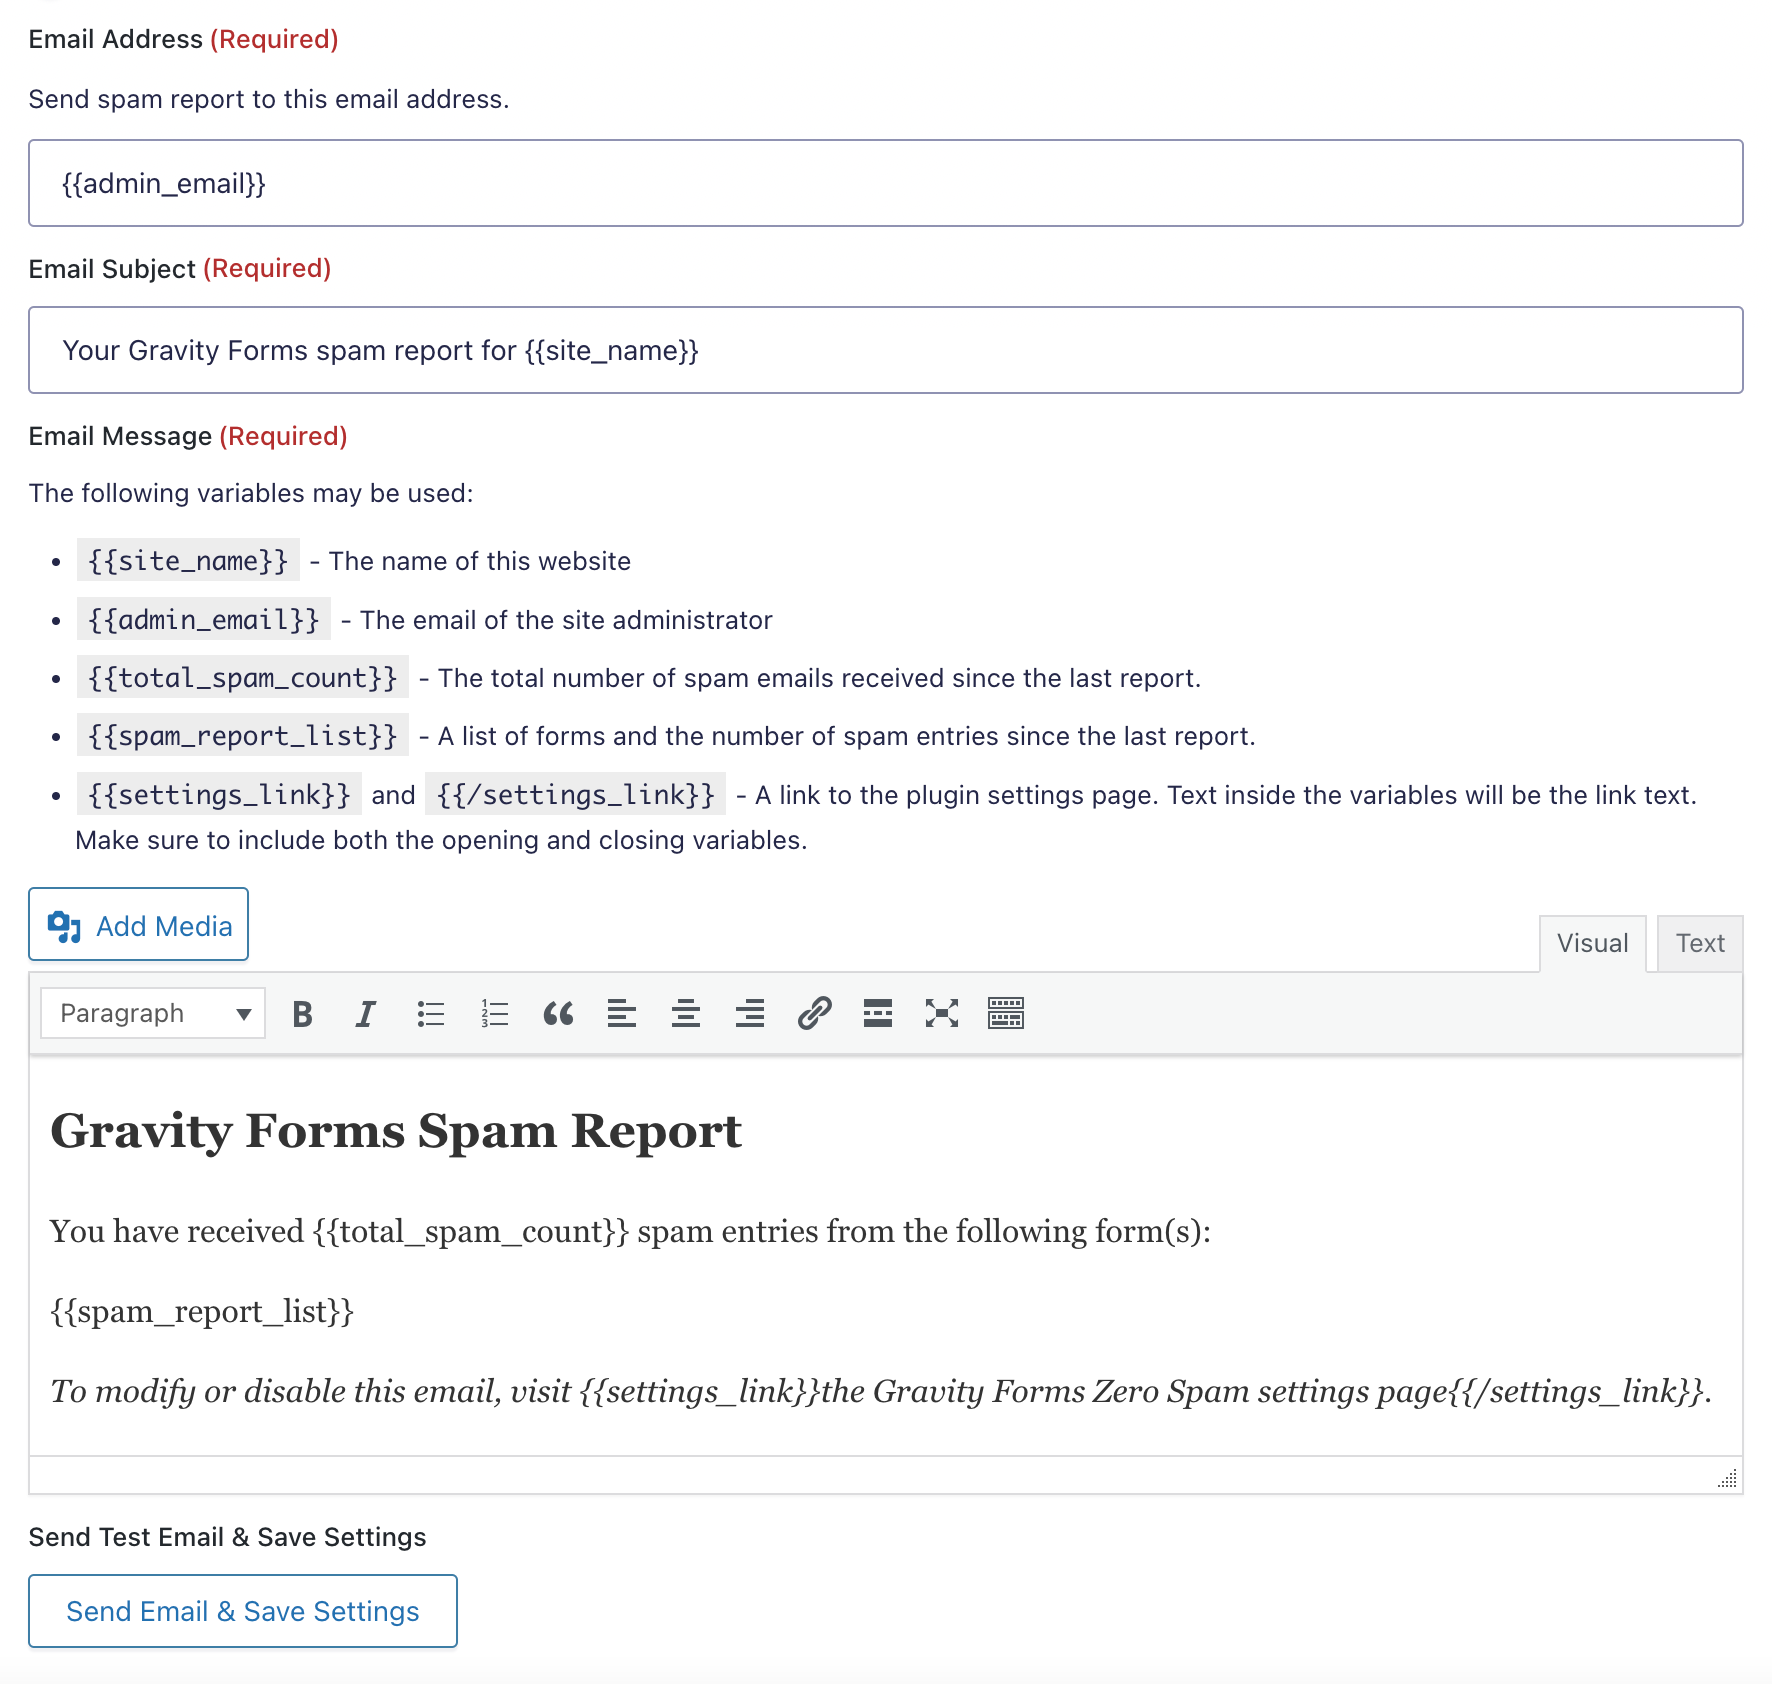Image resolution: width=1772 pixels, height=1684 pixels.
Task: Click the Add Media button
Action: [x=139, y=925]
